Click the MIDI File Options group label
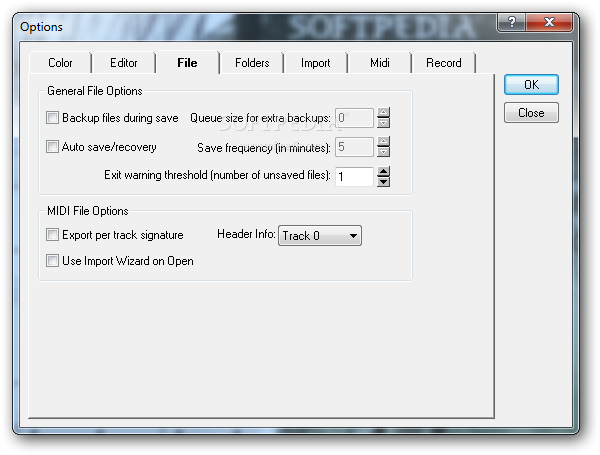 click(x=88, y=211)
